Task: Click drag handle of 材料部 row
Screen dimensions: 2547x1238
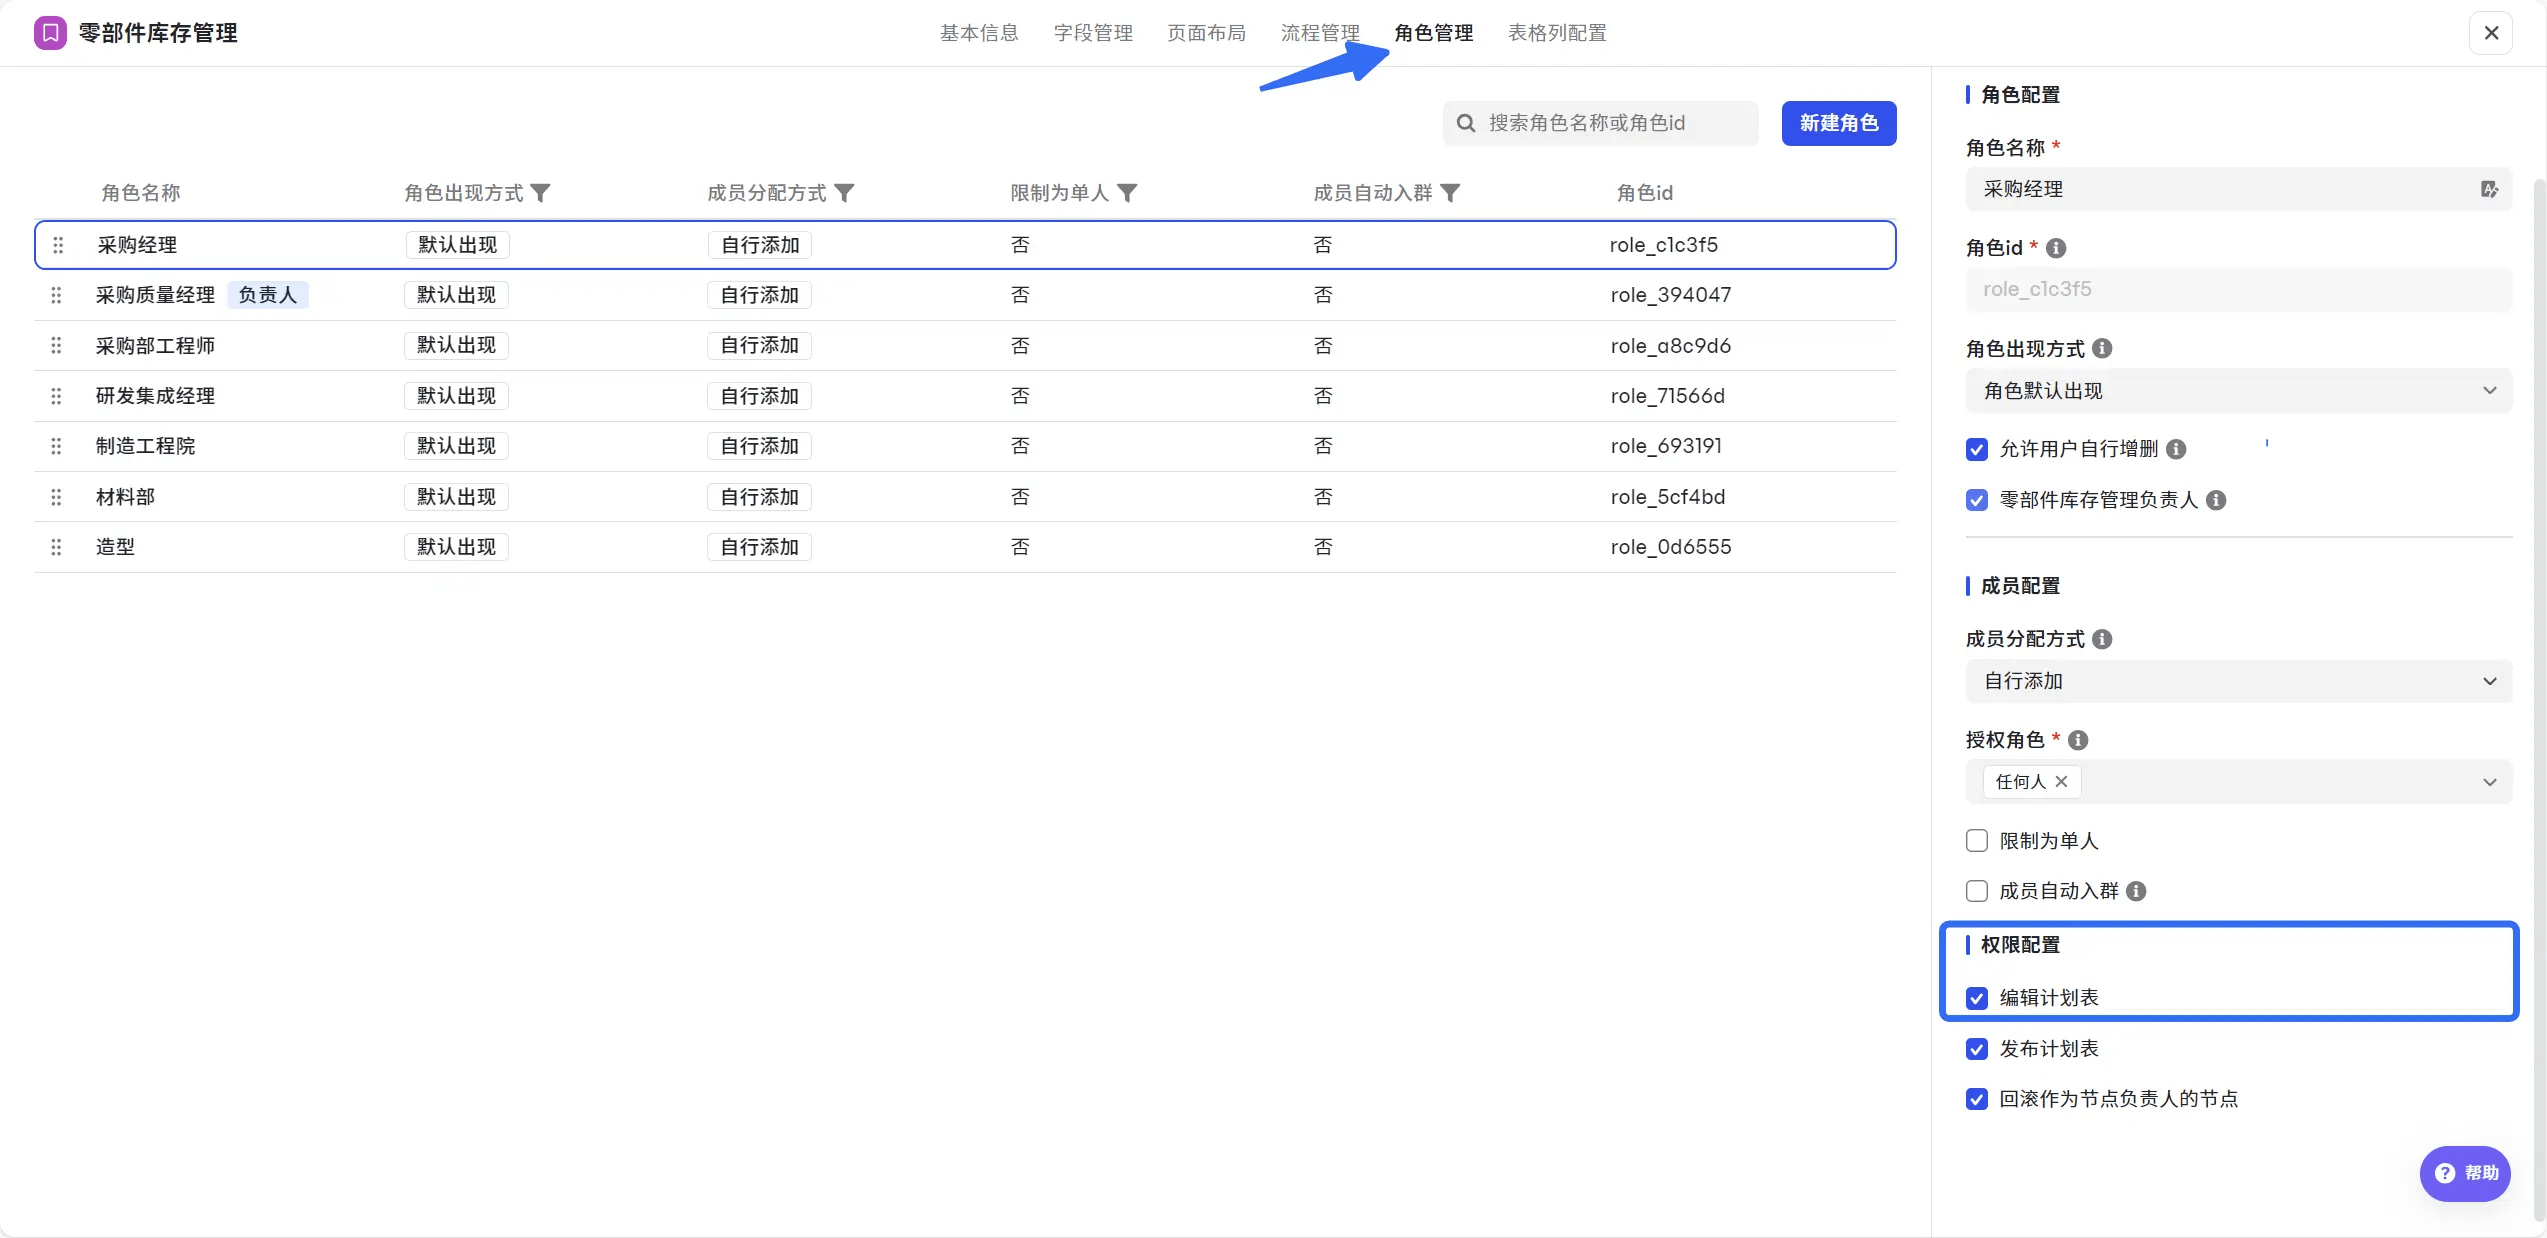Action: pos(56,497)
